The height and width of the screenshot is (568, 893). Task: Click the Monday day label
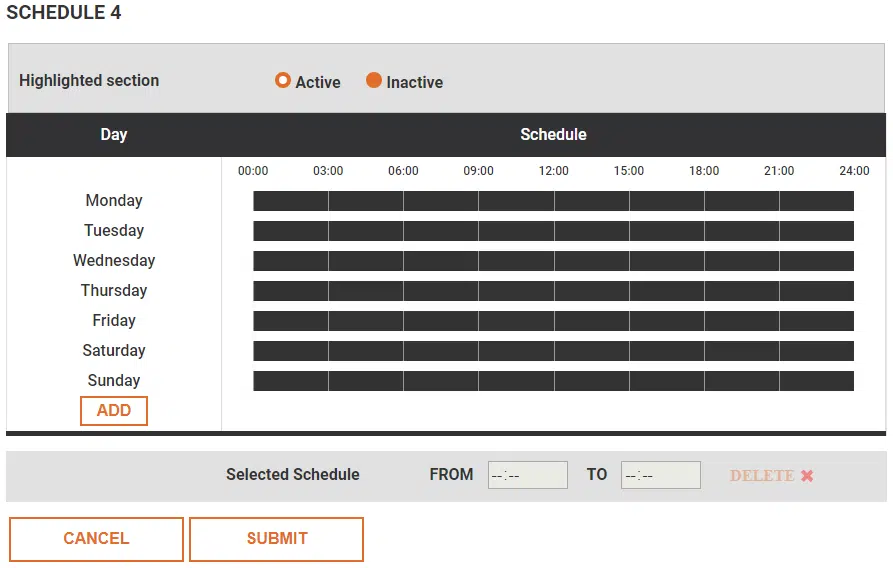tap(114, 201)
